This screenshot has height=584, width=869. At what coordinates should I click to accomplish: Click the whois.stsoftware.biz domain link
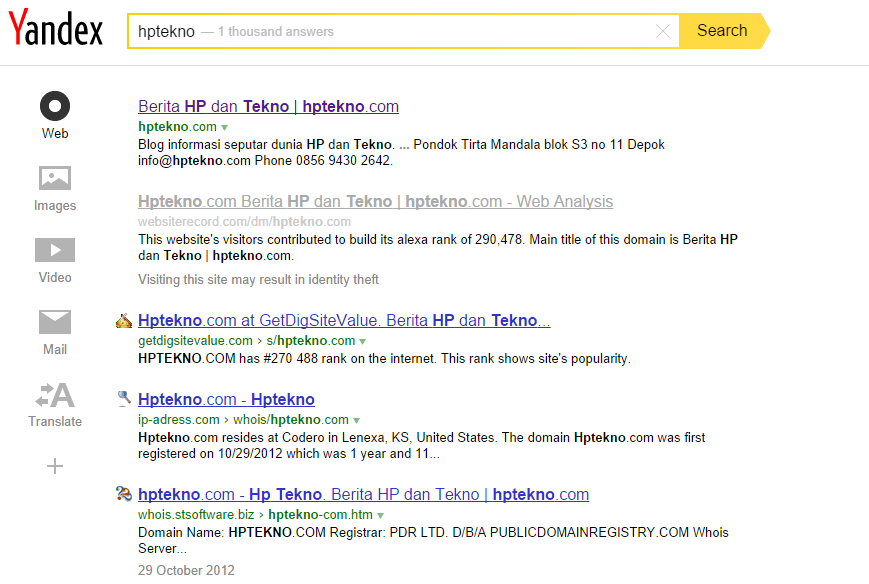point(196,514)
